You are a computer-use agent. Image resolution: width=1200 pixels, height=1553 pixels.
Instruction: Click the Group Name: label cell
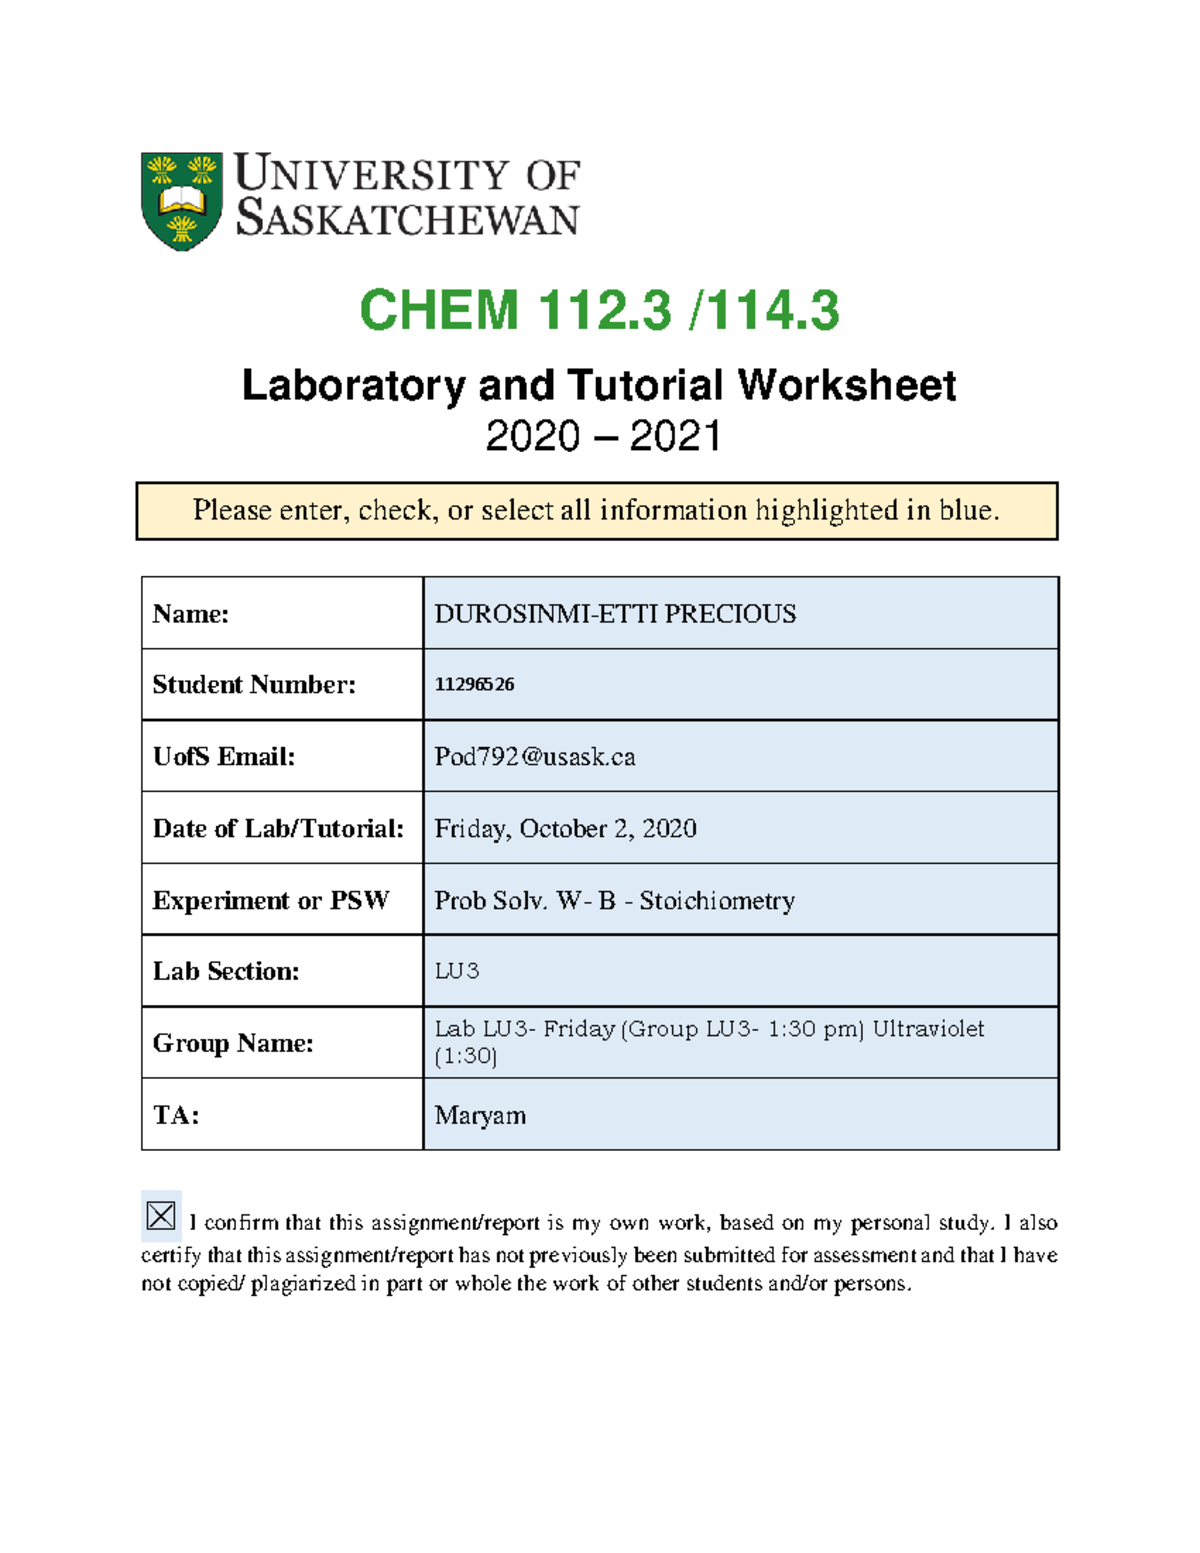(x=282, y=1043)
